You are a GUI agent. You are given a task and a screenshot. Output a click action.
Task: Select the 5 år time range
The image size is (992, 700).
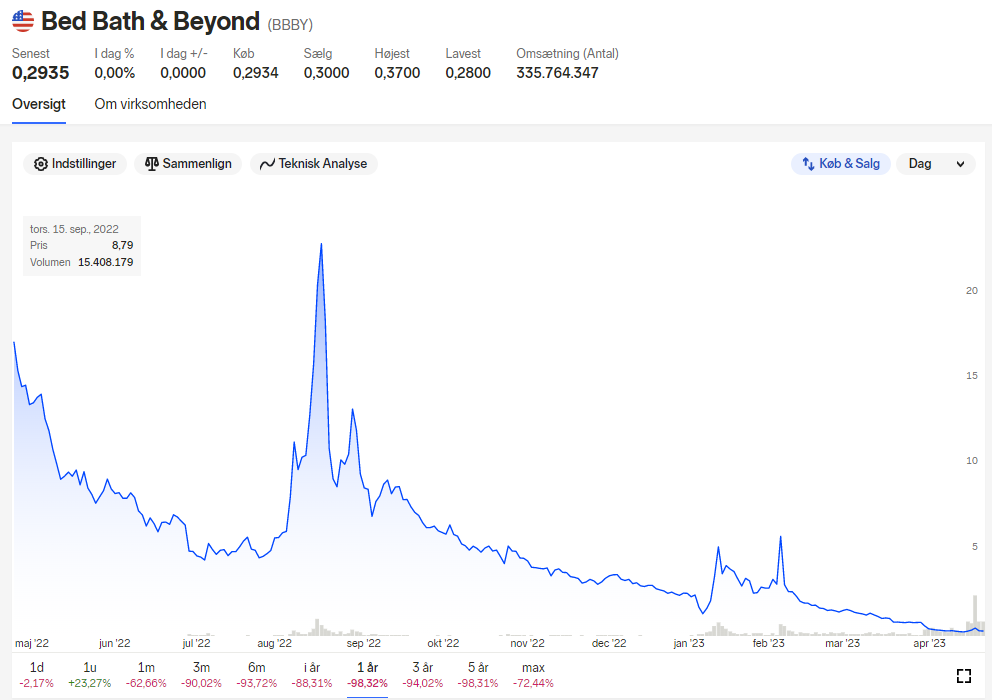pyautogui.click(x=478, y=675)
